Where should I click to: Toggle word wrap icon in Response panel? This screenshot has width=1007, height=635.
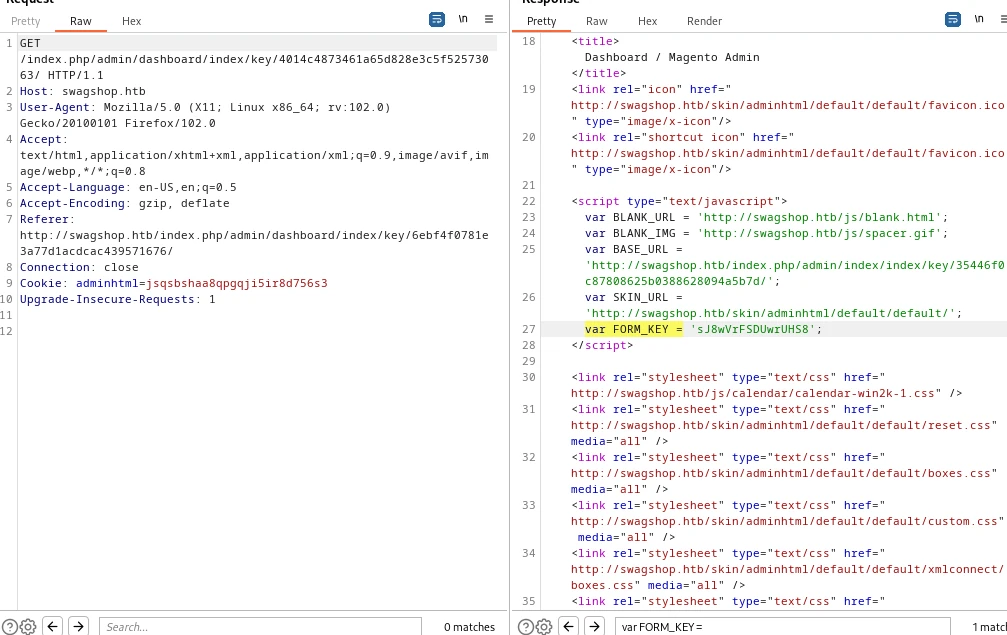[x=953, y=19]
